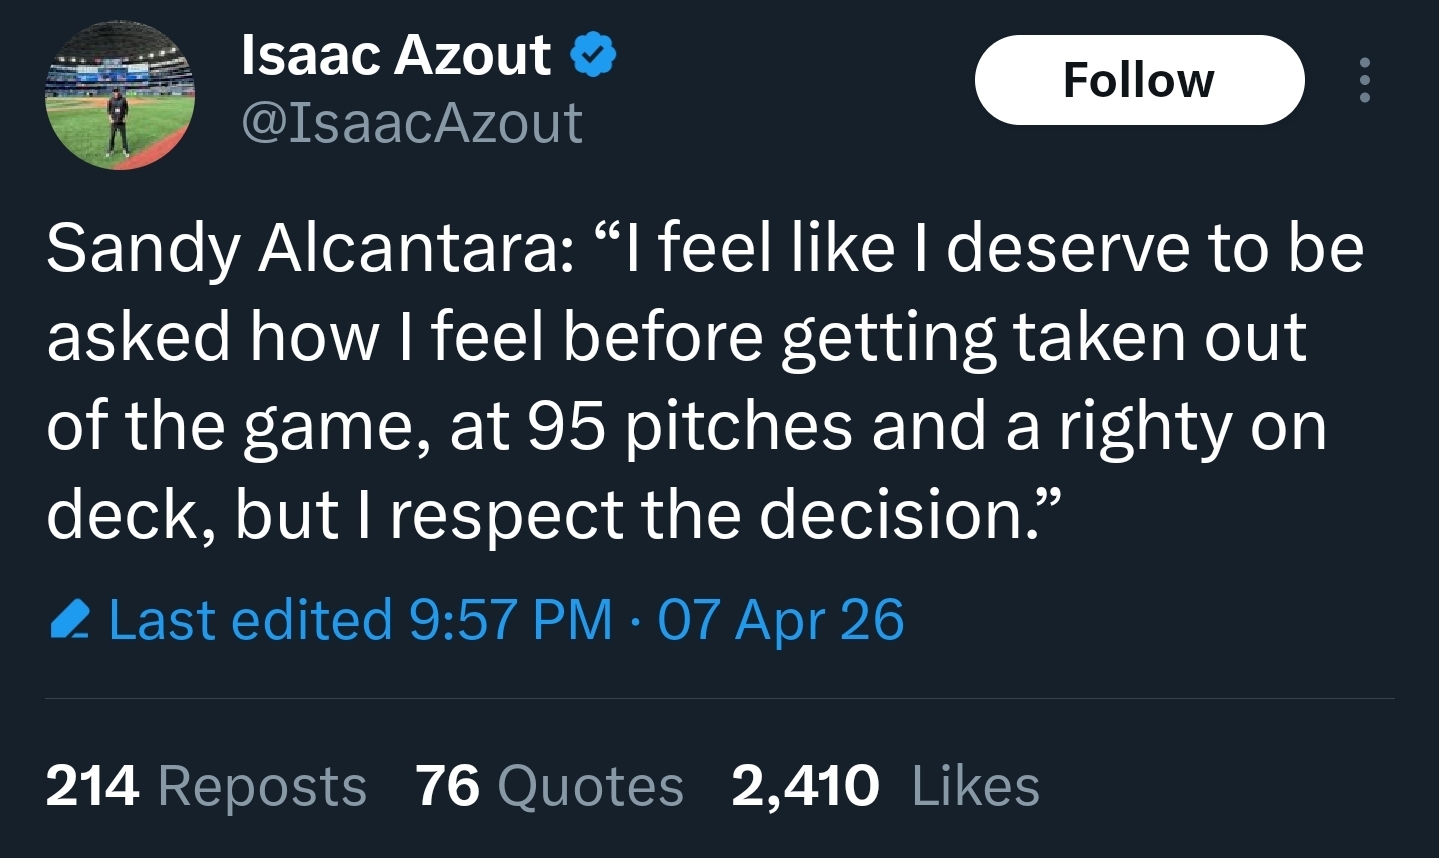This screenshot has width=1439, height=858.
Task: Click the 214 reposts count
Action: pyautogui.click(x=92, y=786)
